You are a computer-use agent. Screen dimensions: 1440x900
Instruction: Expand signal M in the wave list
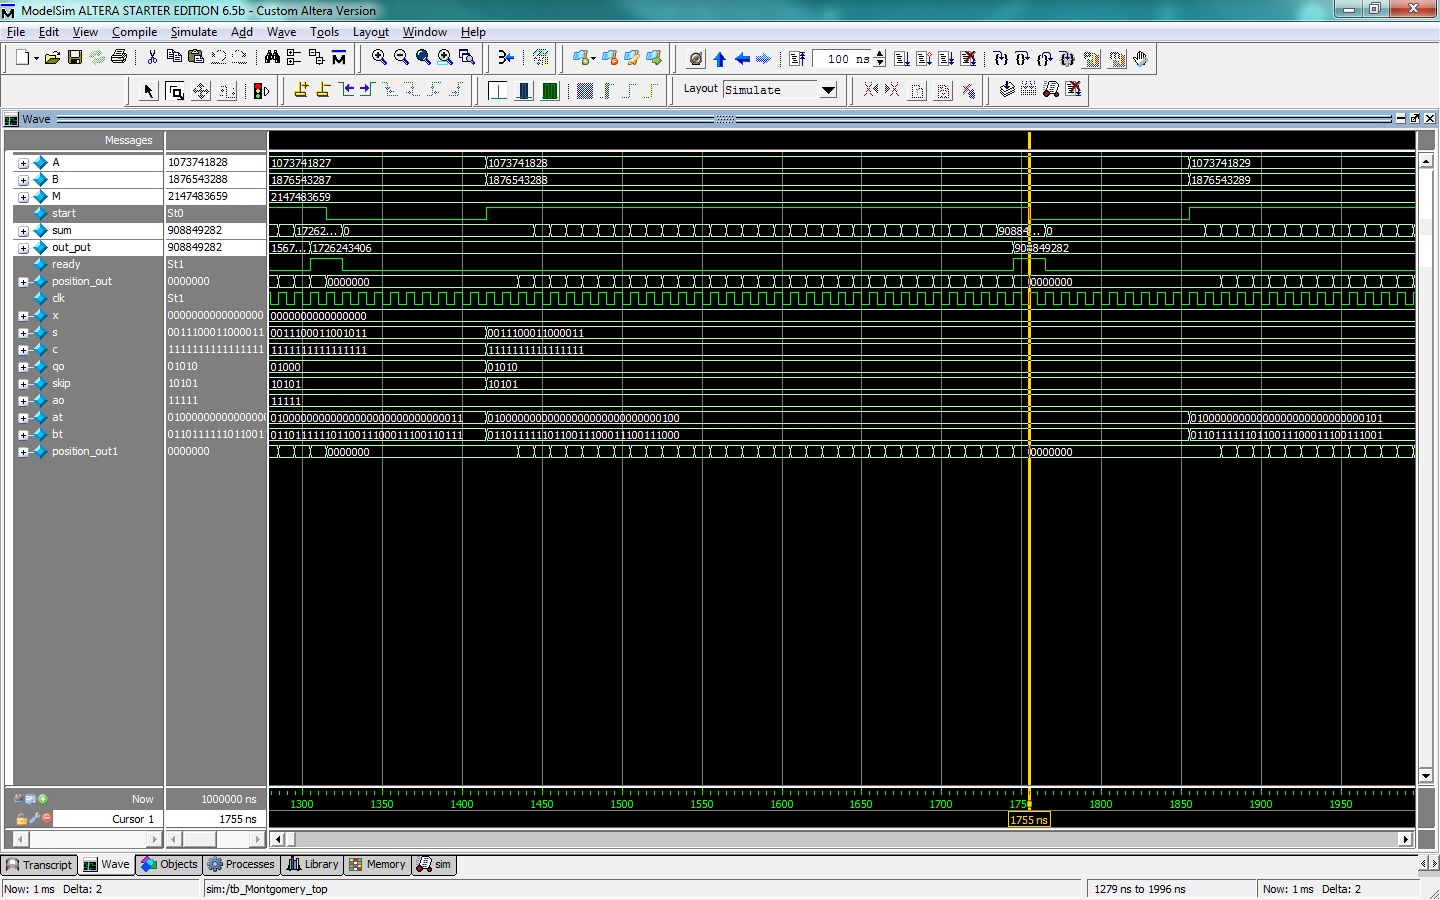(x=23, y=197)
